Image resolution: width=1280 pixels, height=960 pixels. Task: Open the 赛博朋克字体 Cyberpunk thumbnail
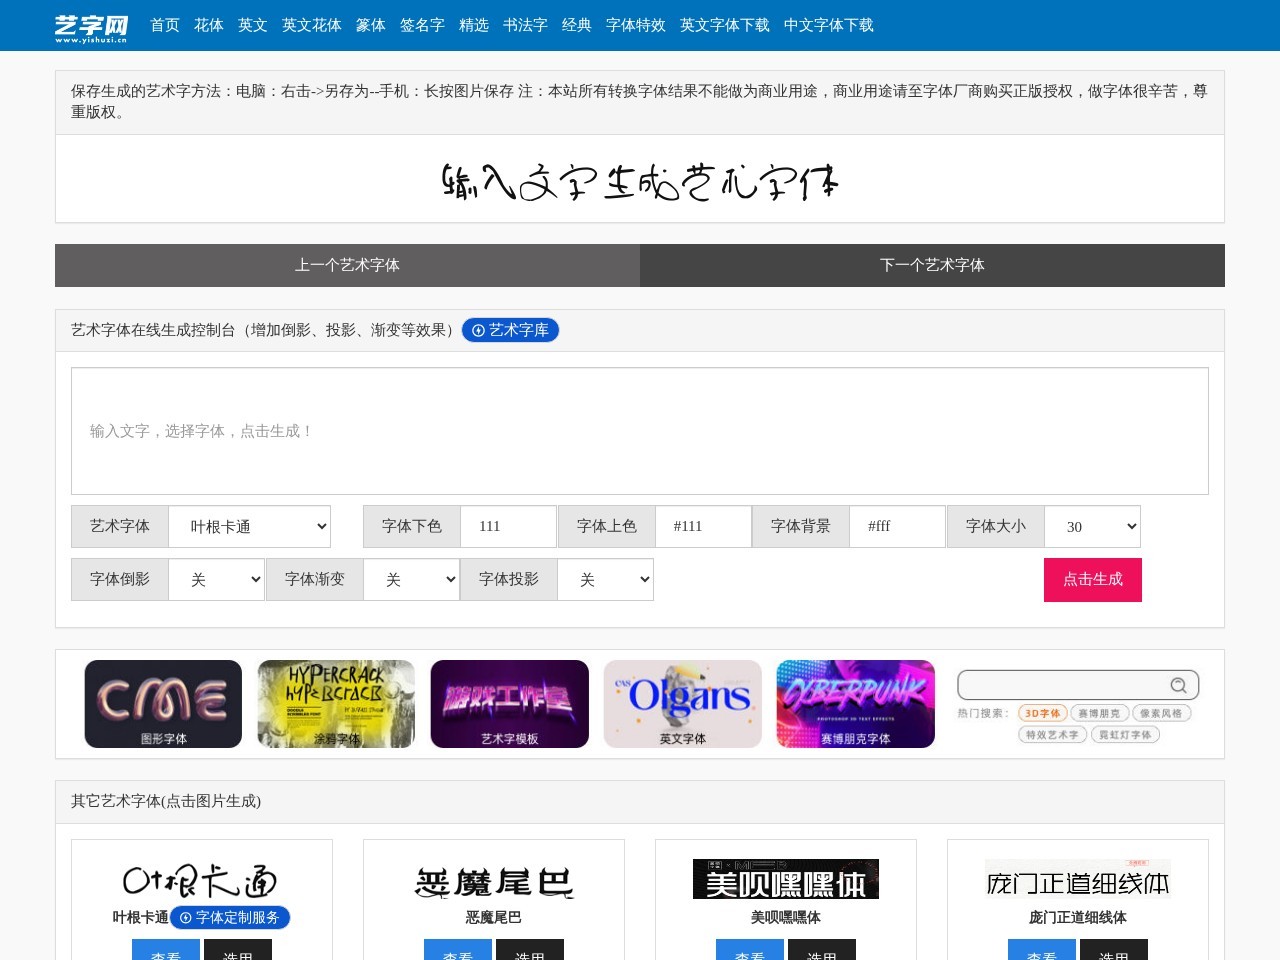[x=855, y=703]
